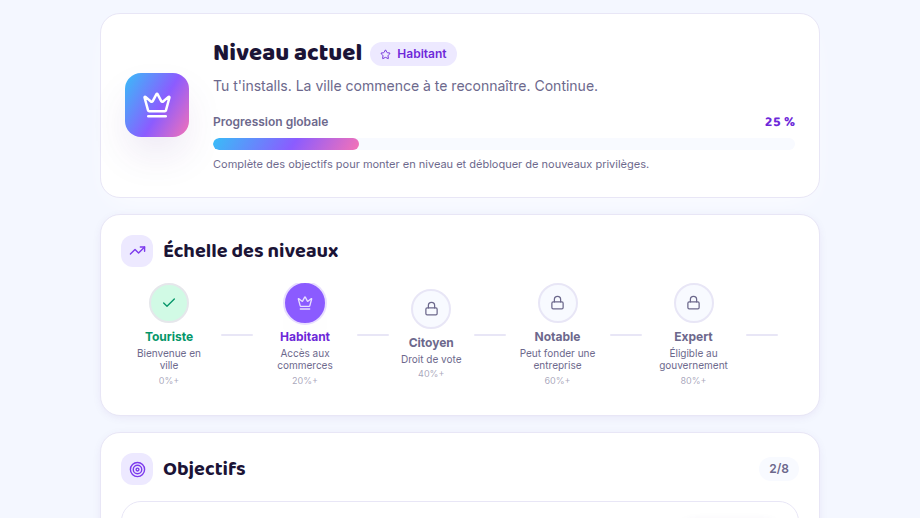Click the 'Droit de vote' description
The height and width of the screenshot is (518, 920).
pos(431,359)
